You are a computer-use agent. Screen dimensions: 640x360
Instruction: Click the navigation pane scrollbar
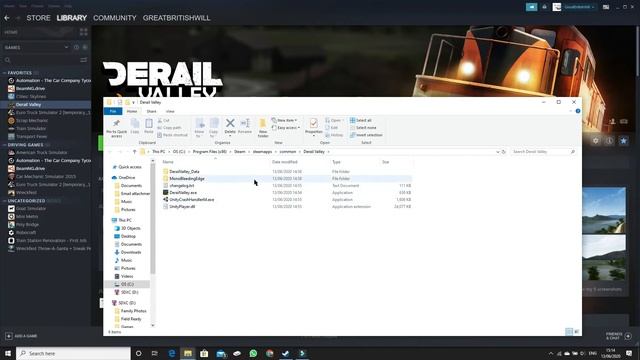tap(153, 218)
